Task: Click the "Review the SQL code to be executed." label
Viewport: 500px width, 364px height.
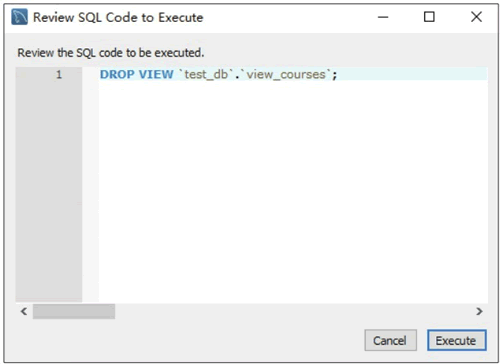Action: coord(111,53)
